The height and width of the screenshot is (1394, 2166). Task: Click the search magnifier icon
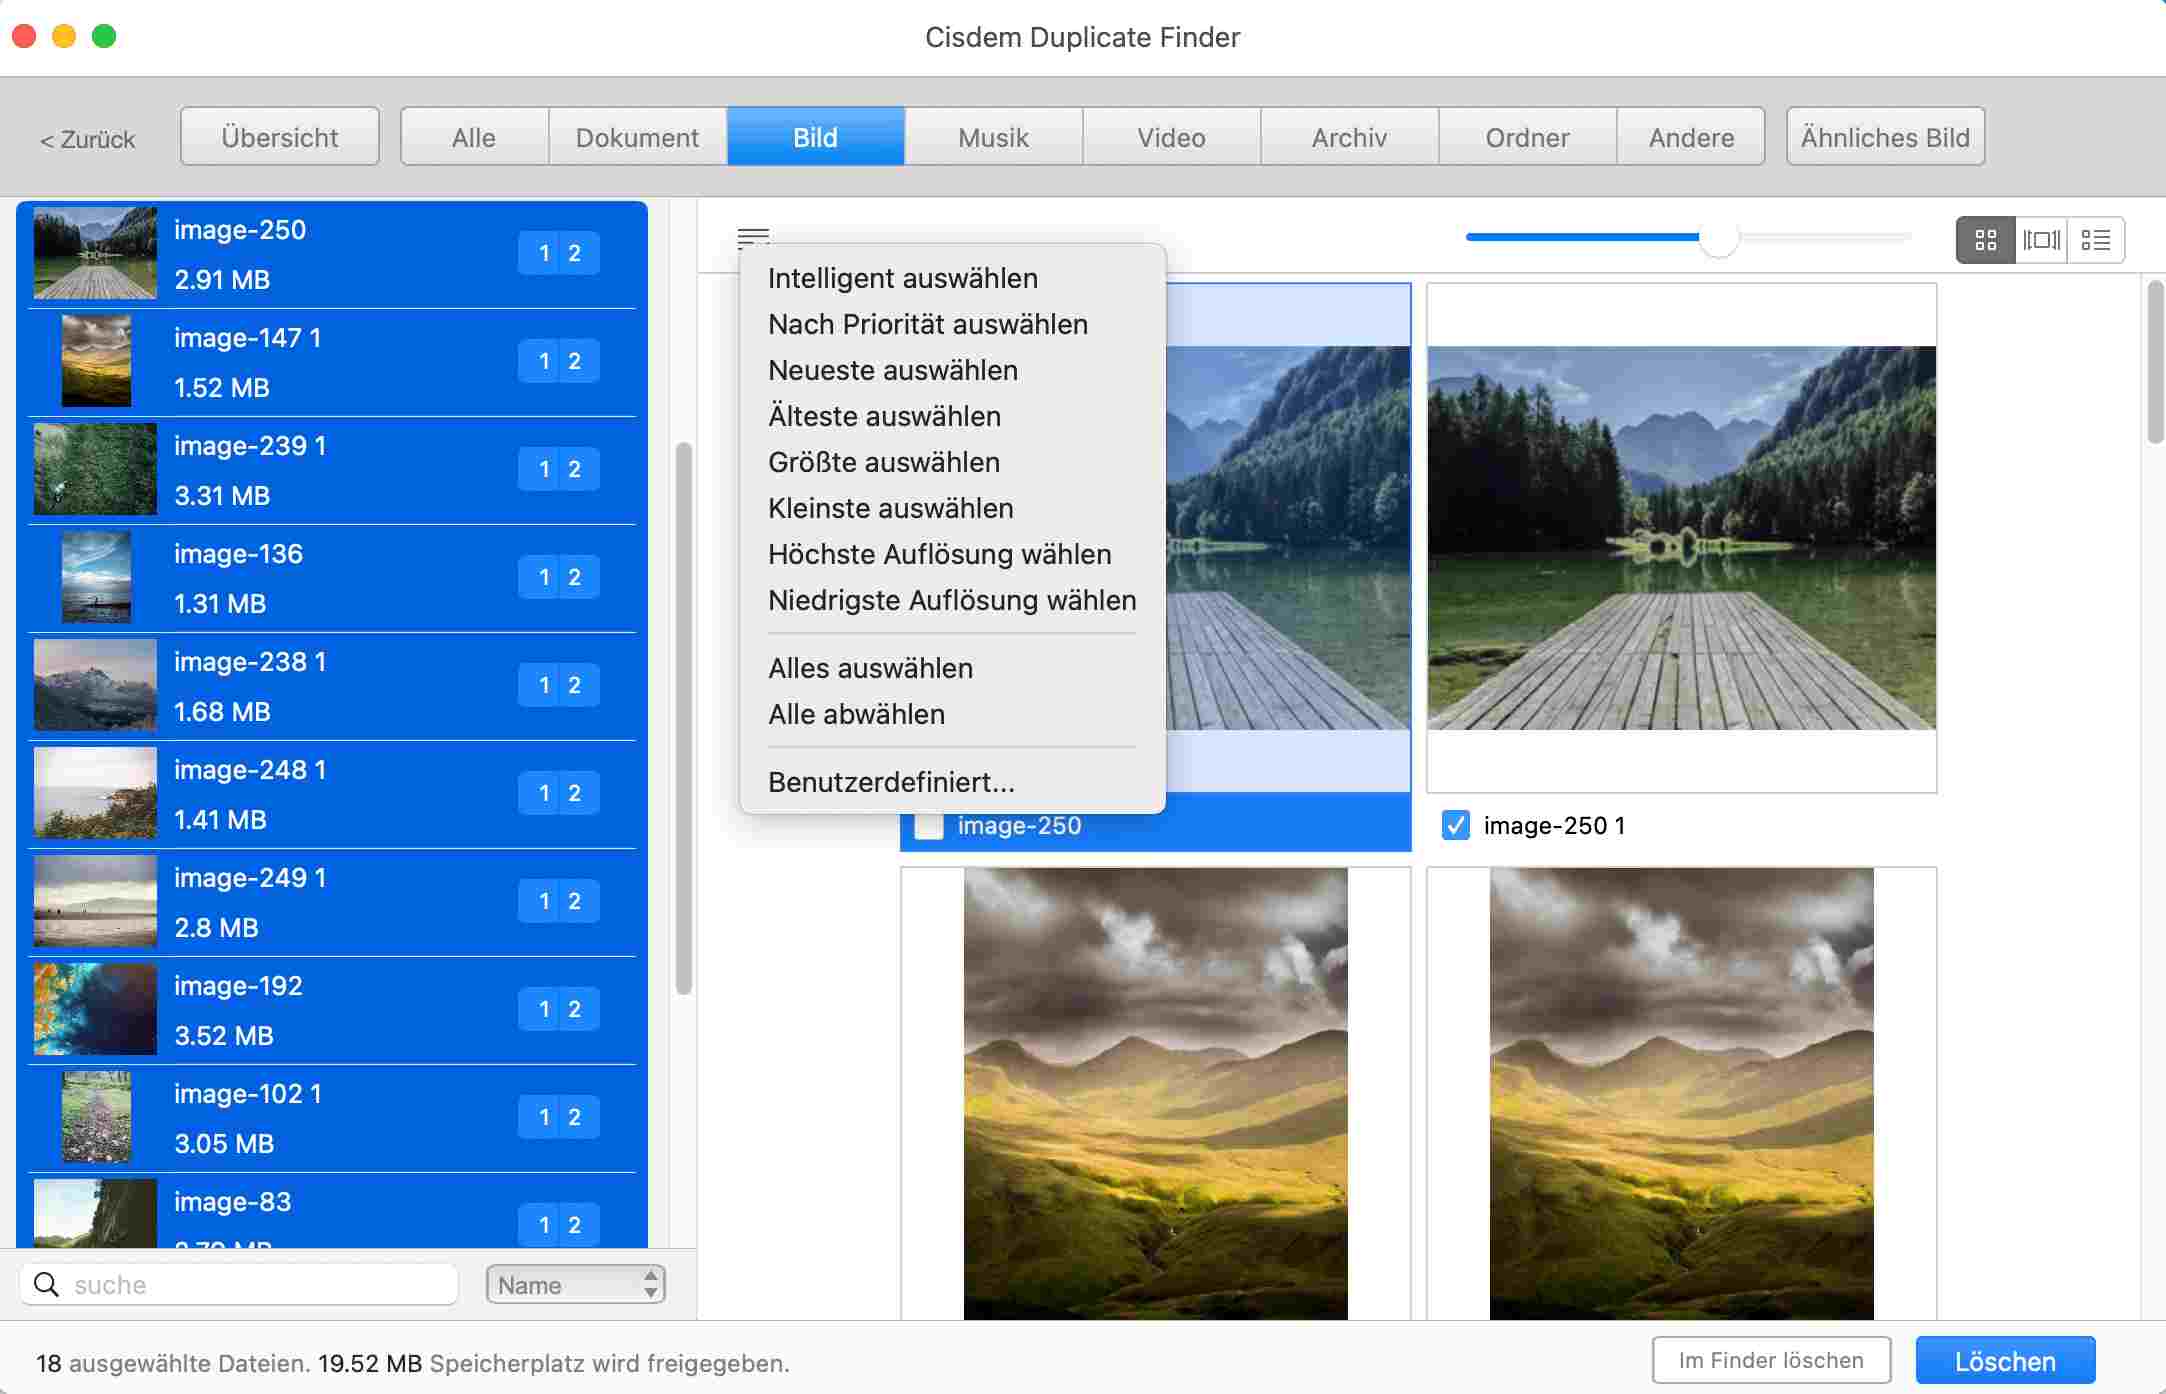[47, 1284]
